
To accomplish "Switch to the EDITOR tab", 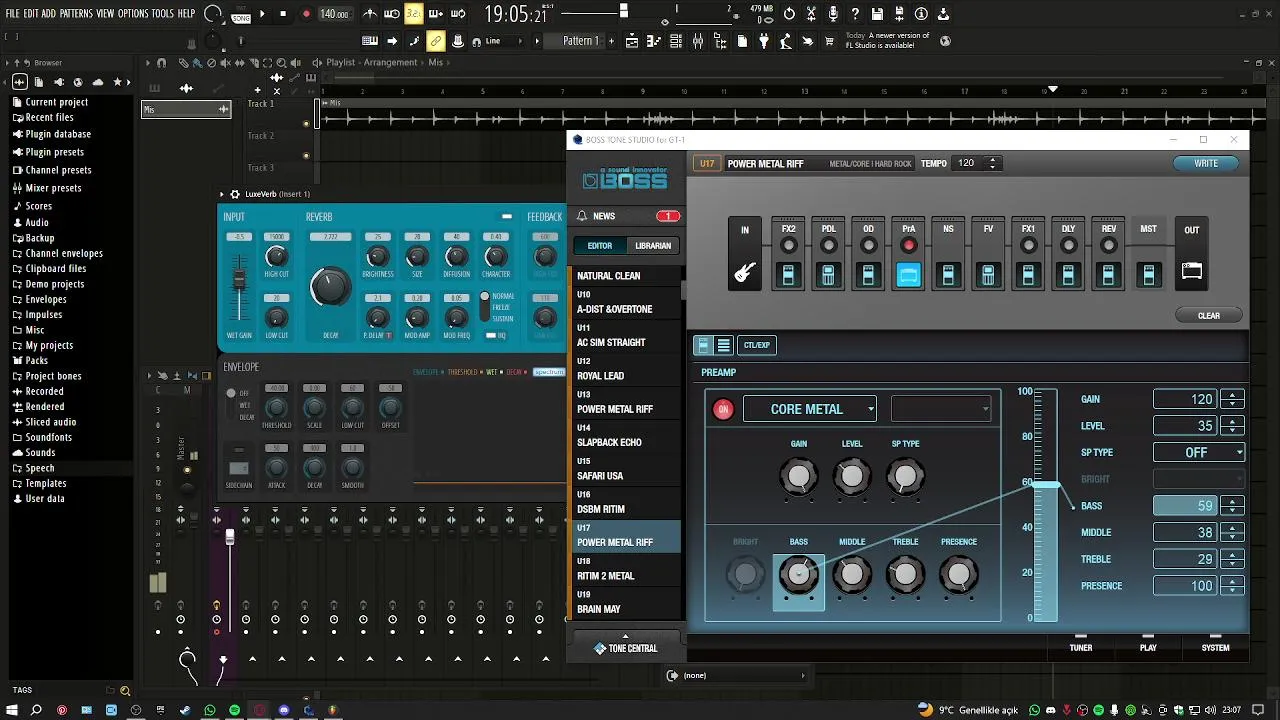I will 600,246.
